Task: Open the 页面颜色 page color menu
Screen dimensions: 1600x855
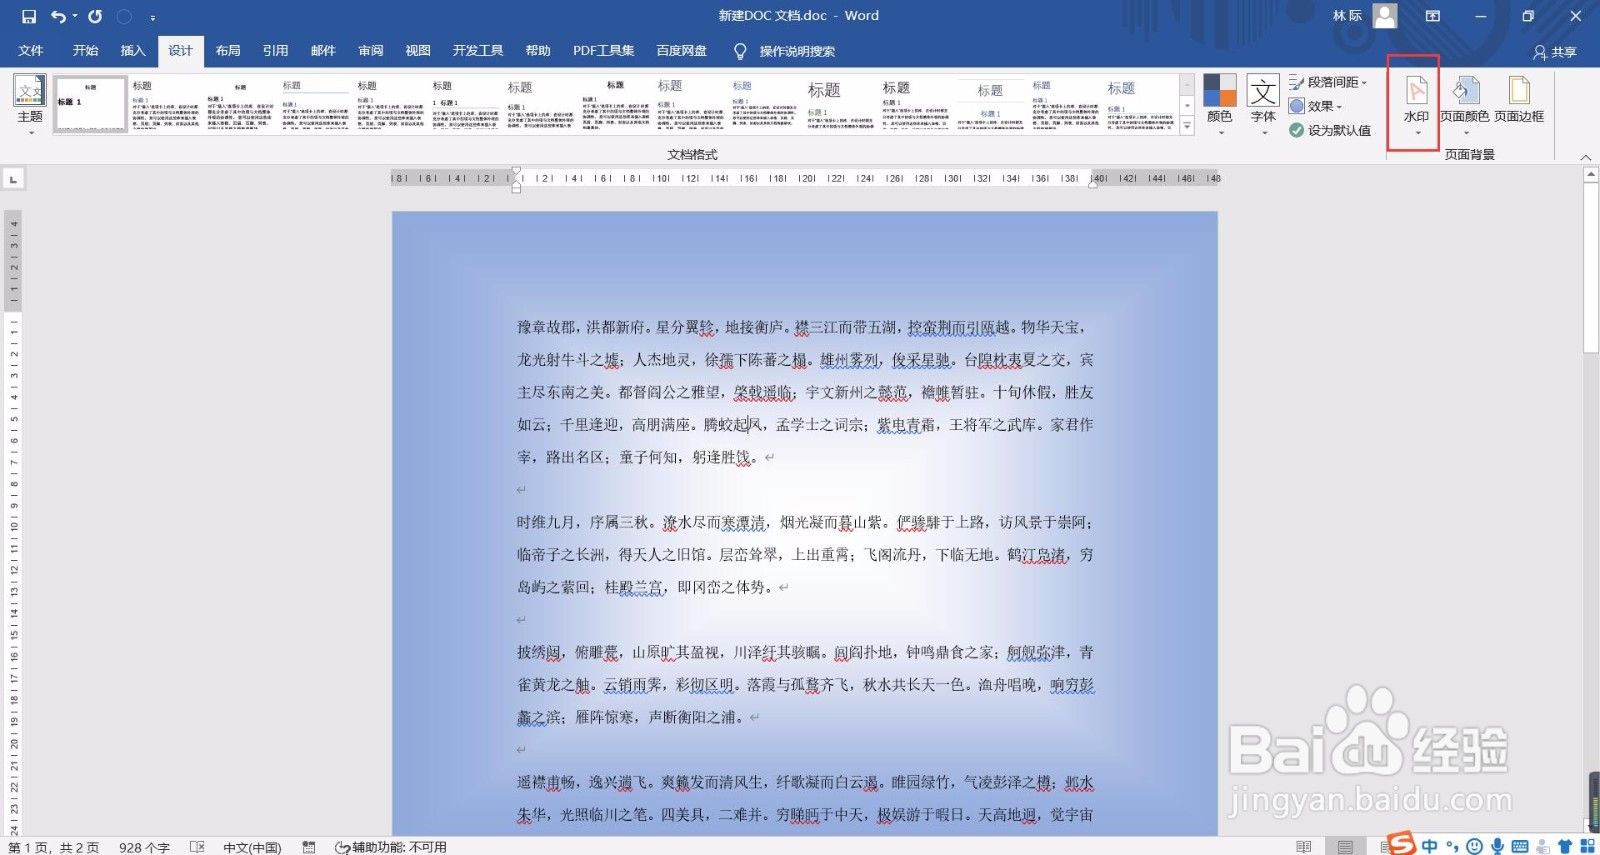Action: click(x=1465, y=104)
